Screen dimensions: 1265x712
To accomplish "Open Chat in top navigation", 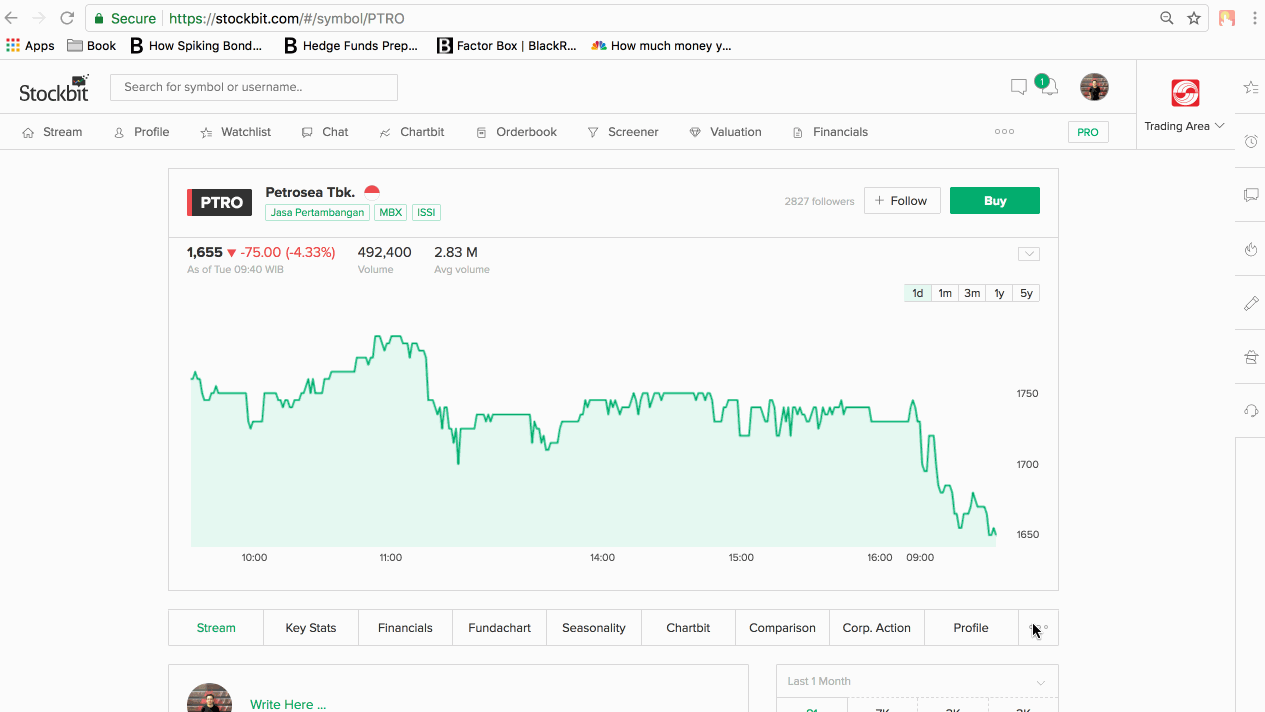I will tap(325, 132).
